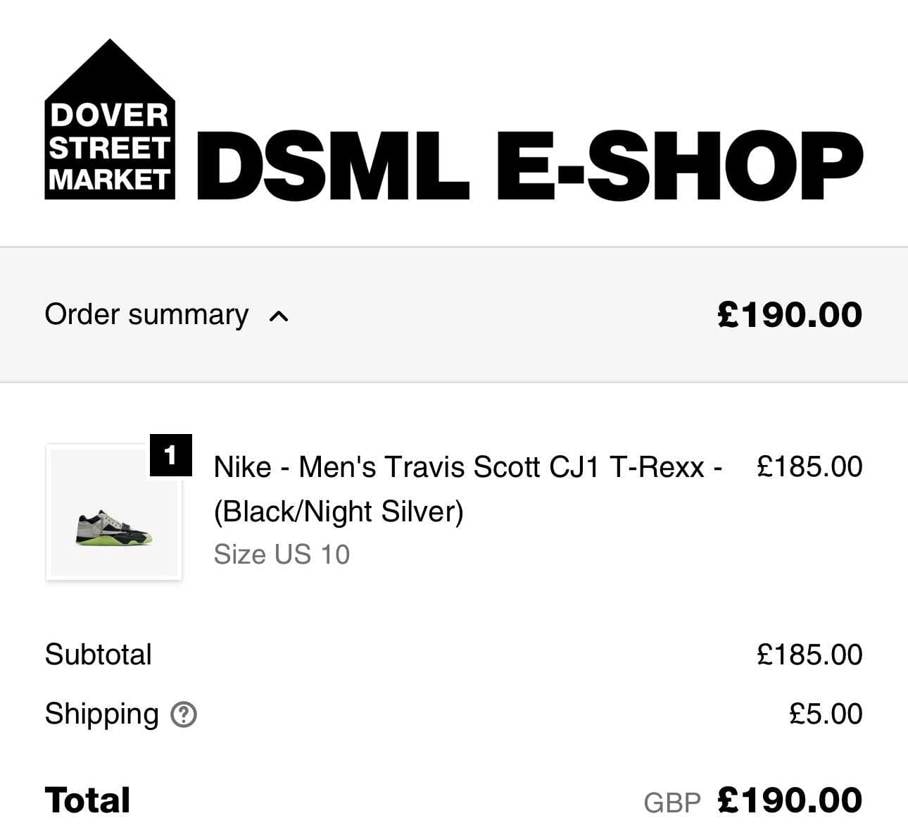Click the question mark next to Shipping
908x830 pixels.
pos(185,715)
